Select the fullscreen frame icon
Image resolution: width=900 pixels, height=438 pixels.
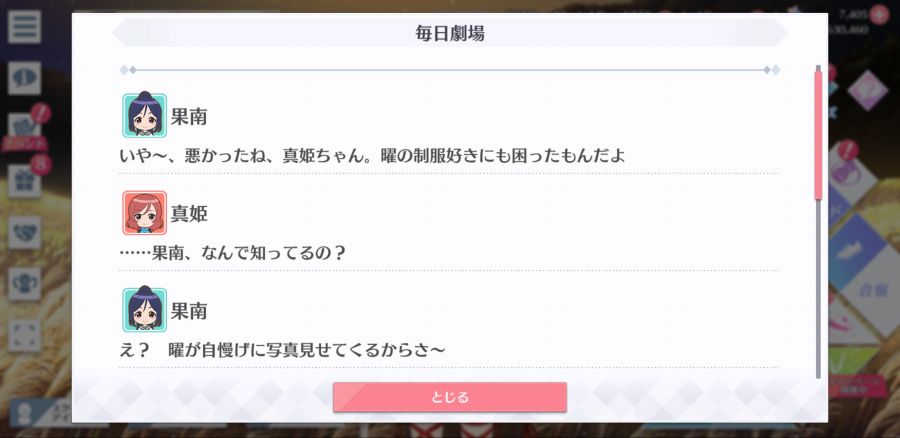pyautogui.click(x=24, y=336)
